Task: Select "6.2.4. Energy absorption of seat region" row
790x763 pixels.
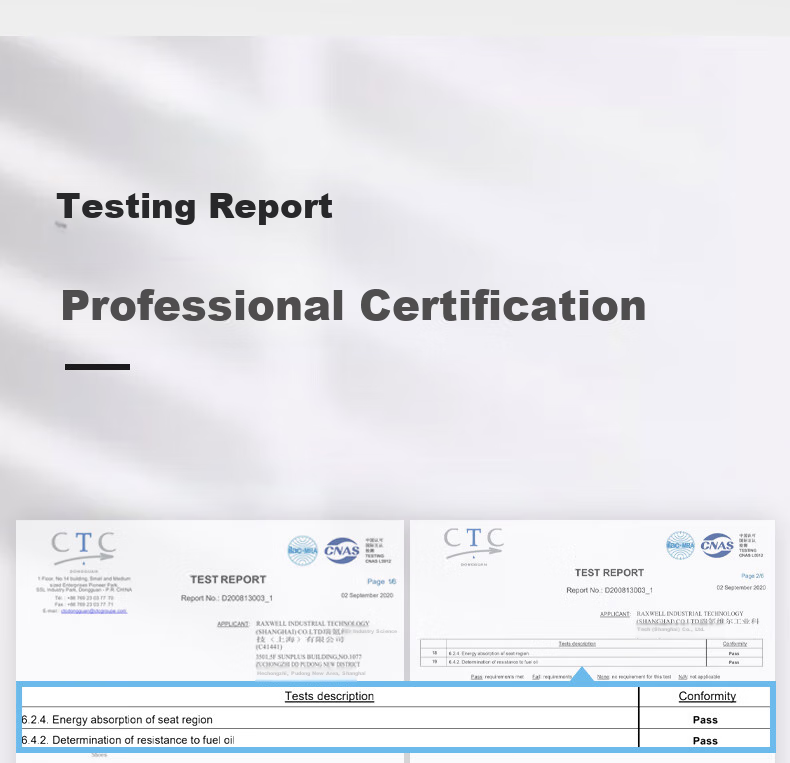Action: click(396, 719)
